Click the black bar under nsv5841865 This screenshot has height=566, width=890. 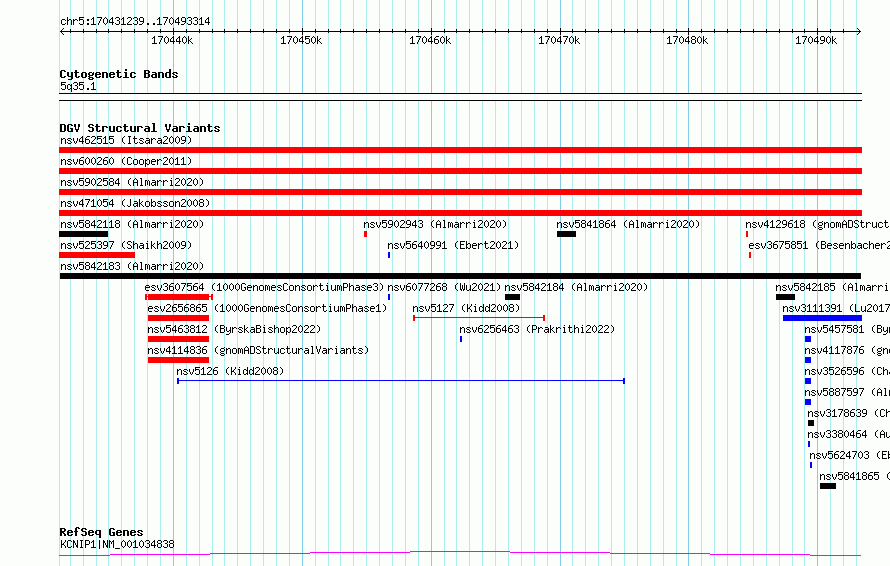828,486
